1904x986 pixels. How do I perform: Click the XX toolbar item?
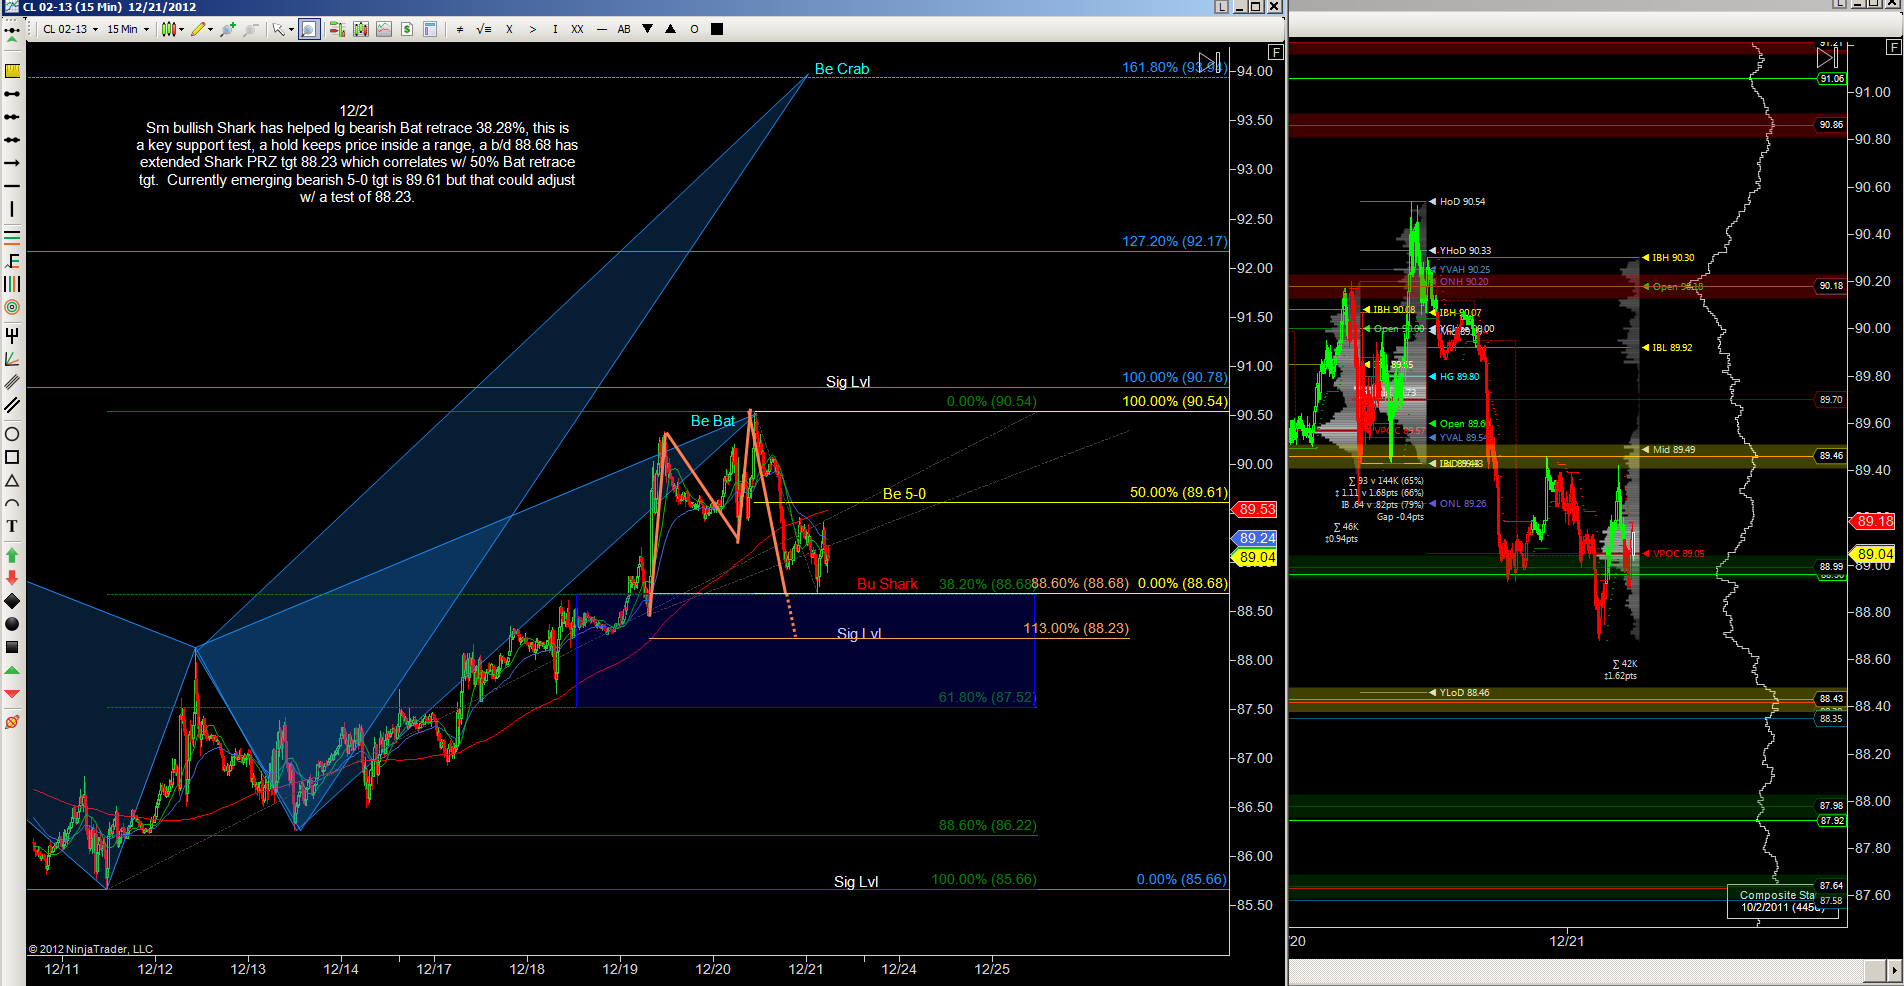pos(577,29)
